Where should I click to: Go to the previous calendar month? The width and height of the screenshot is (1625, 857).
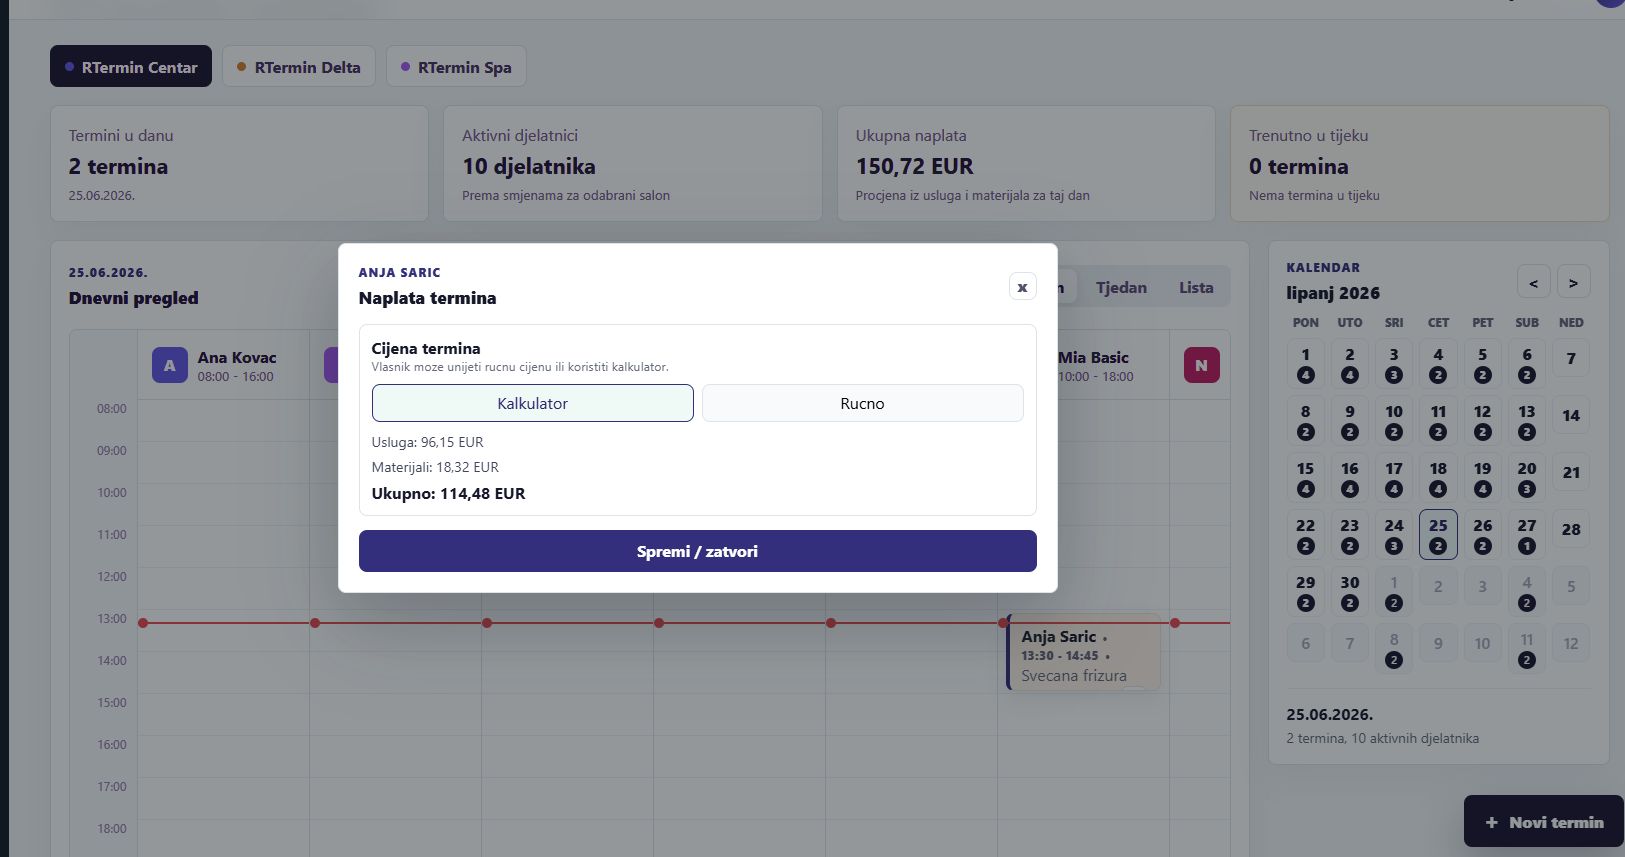pyautogui.click(x=1534, y=282)
